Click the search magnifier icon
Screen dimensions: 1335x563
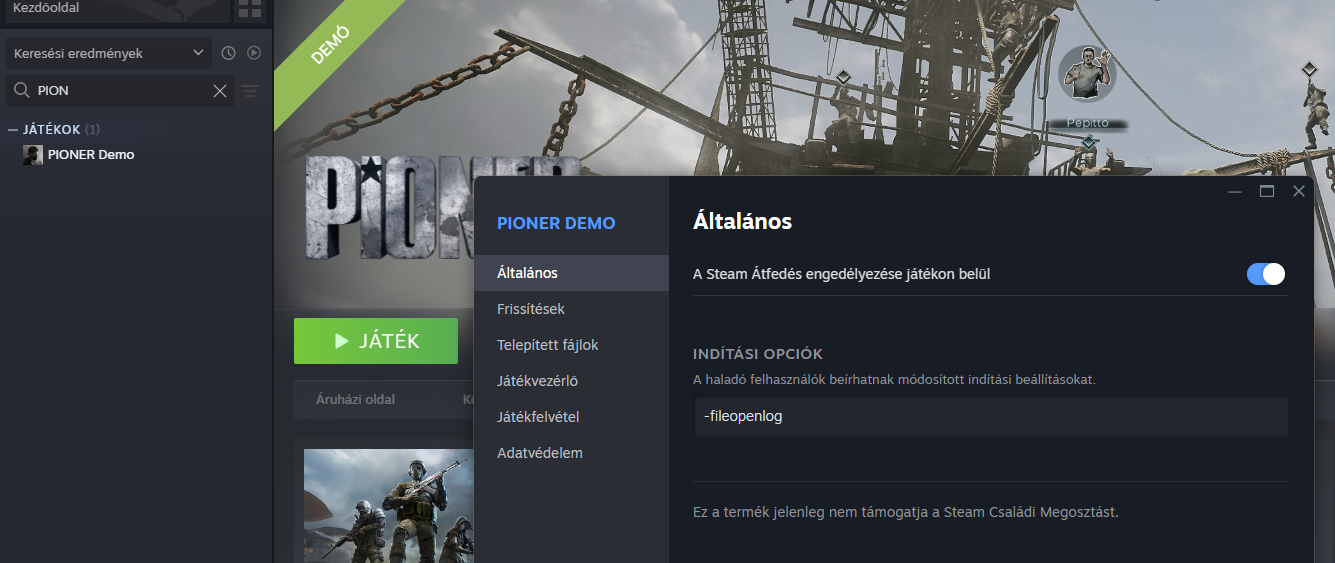tap(21, 91)
